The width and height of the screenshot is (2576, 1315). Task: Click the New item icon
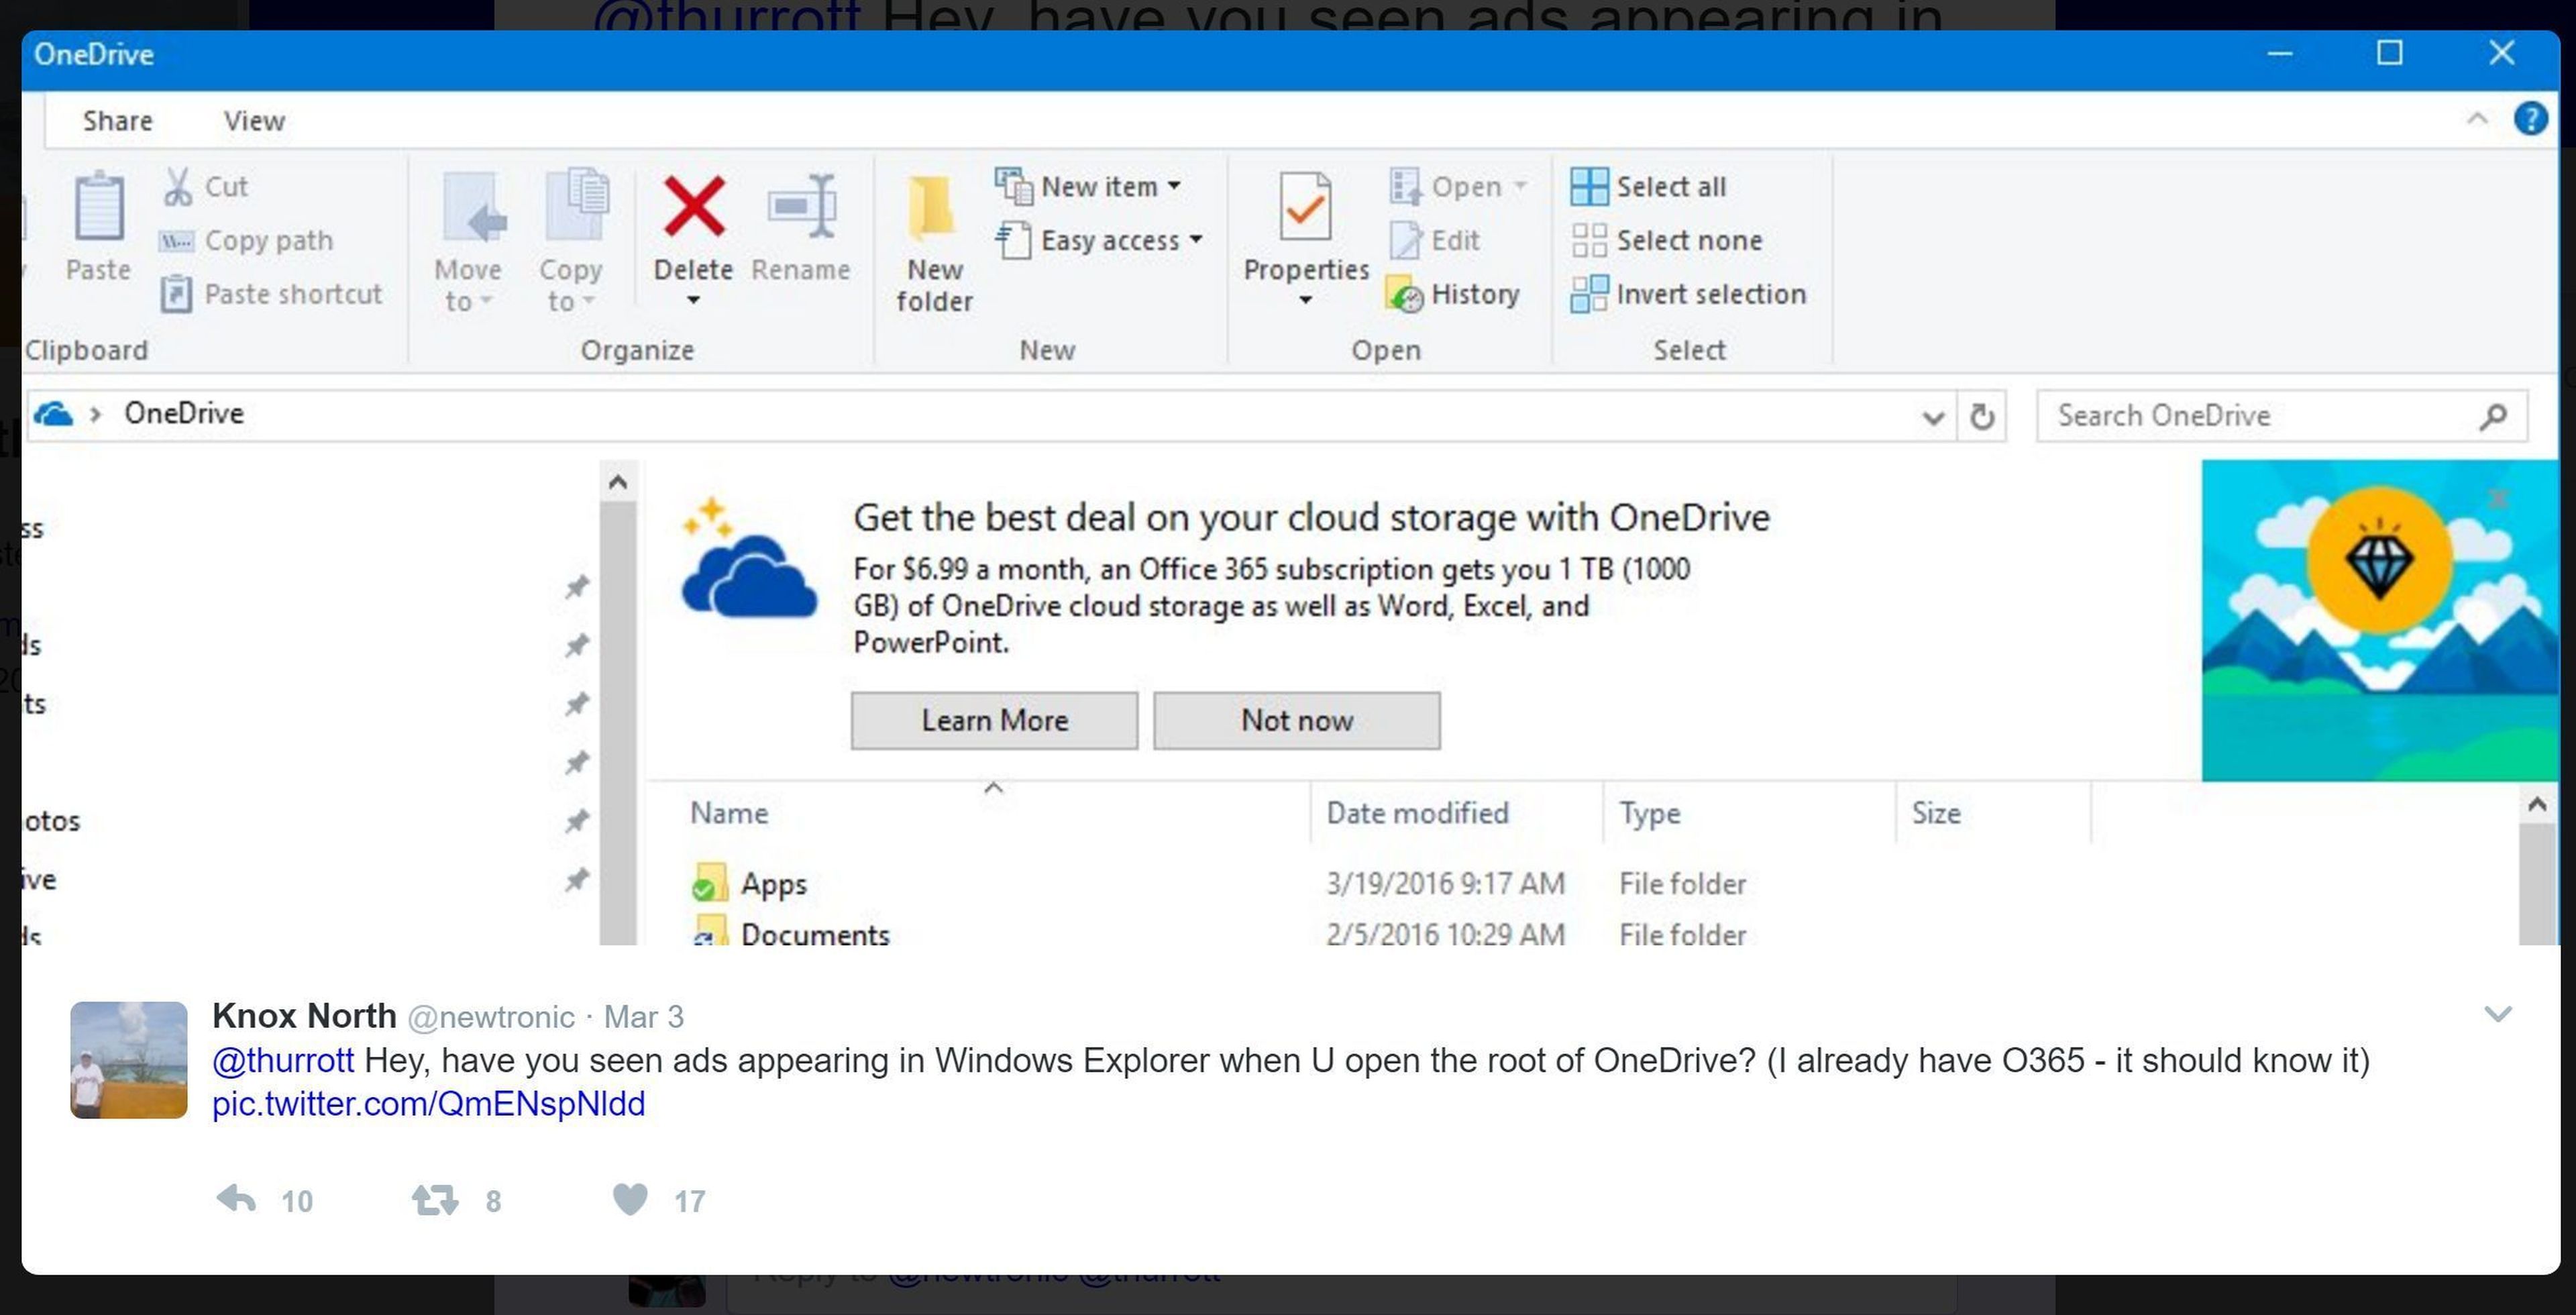click(x=1013, y=186)
